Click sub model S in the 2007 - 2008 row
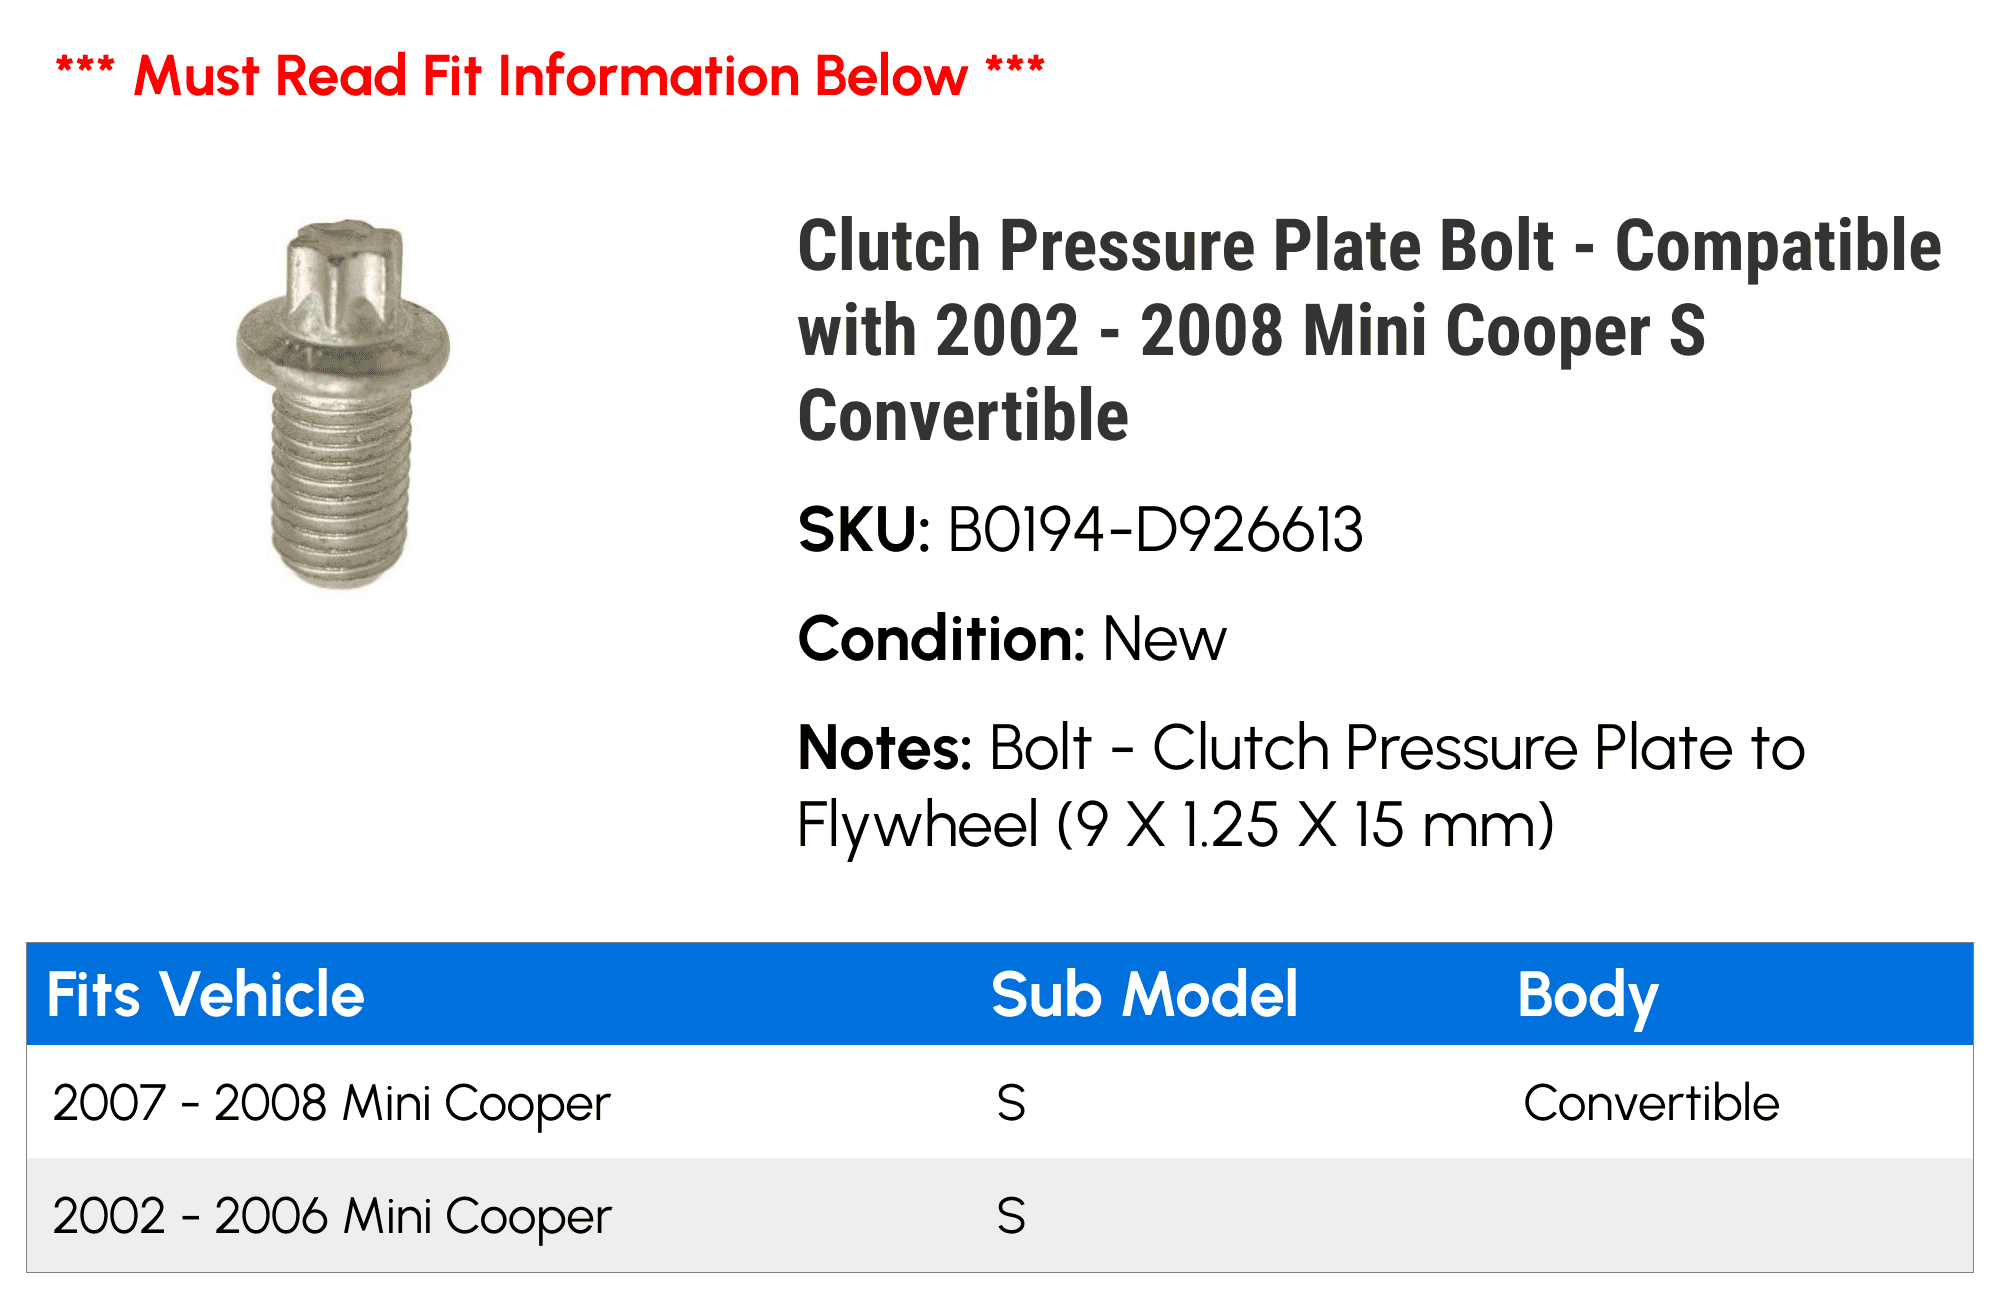This screenshot has width=2000, height=1298. tap(1011, 1103)
